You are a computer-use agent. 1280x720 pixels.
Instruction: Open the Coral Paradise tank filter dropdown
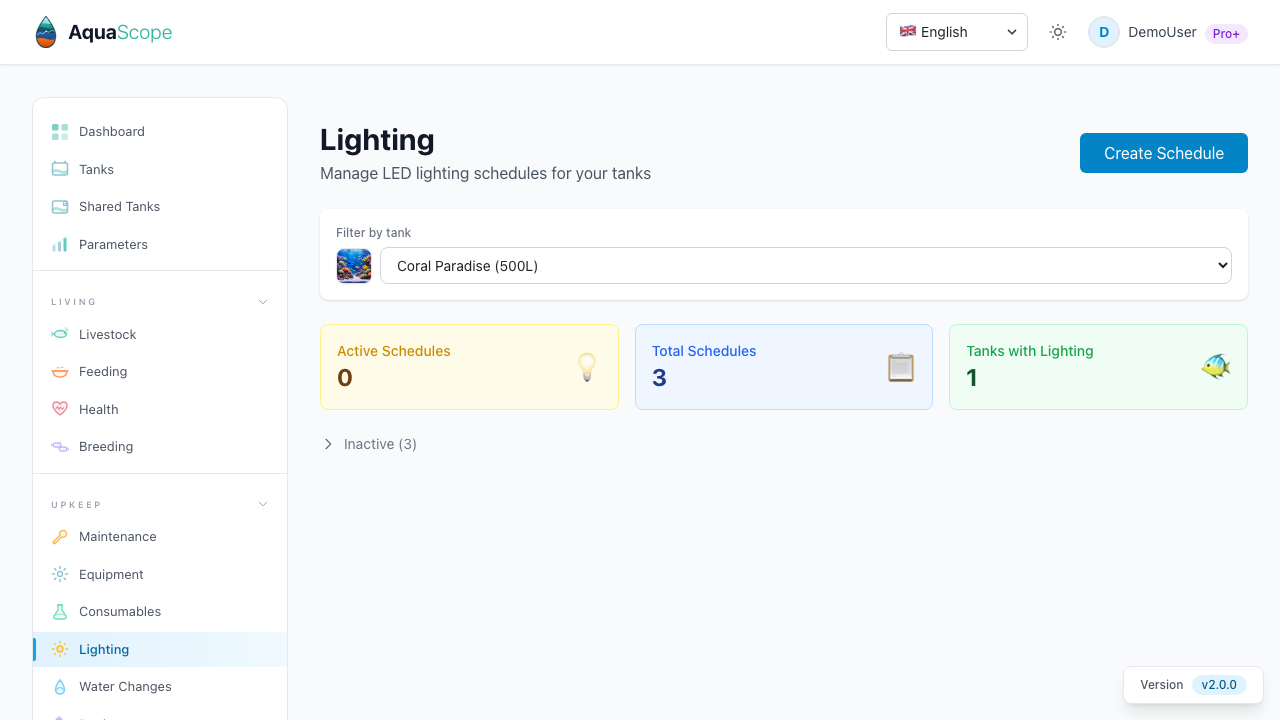point(806,265)
